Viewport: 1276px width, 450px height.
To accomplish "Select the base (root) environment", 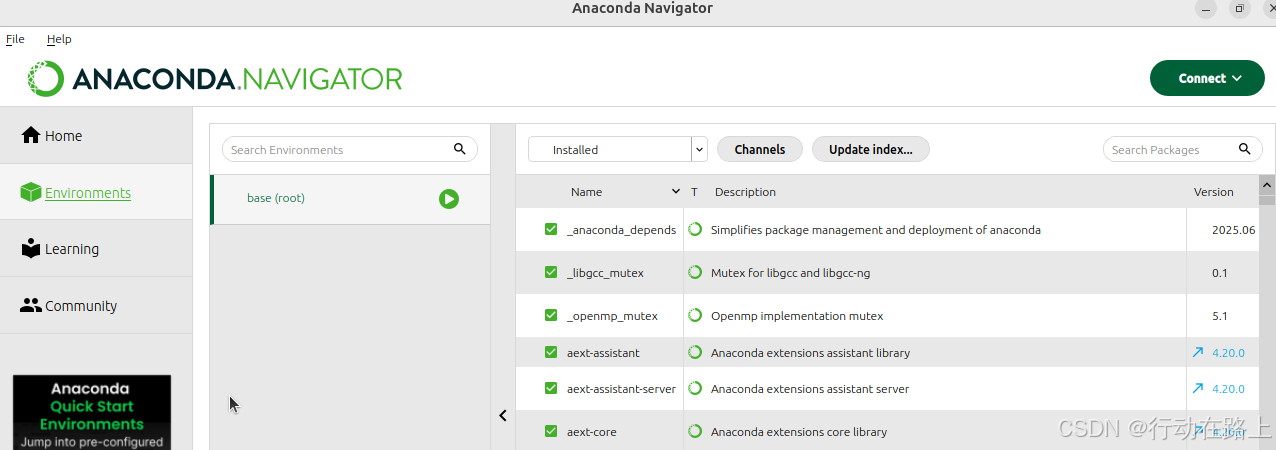I will point(350,199).
